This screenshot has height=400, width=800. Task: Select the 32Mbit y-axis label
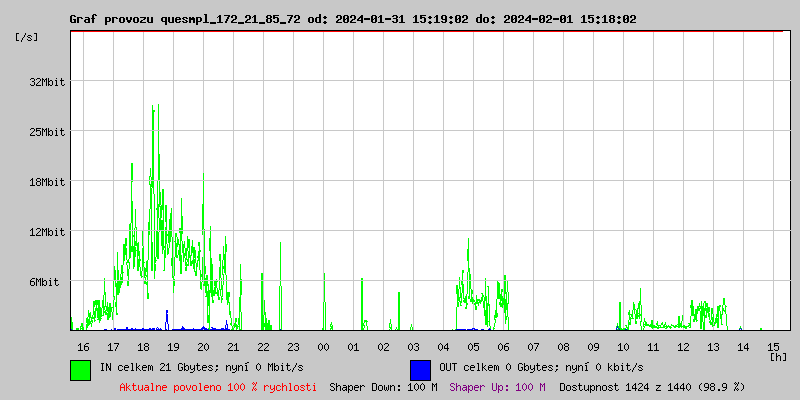tap(47, 82)
